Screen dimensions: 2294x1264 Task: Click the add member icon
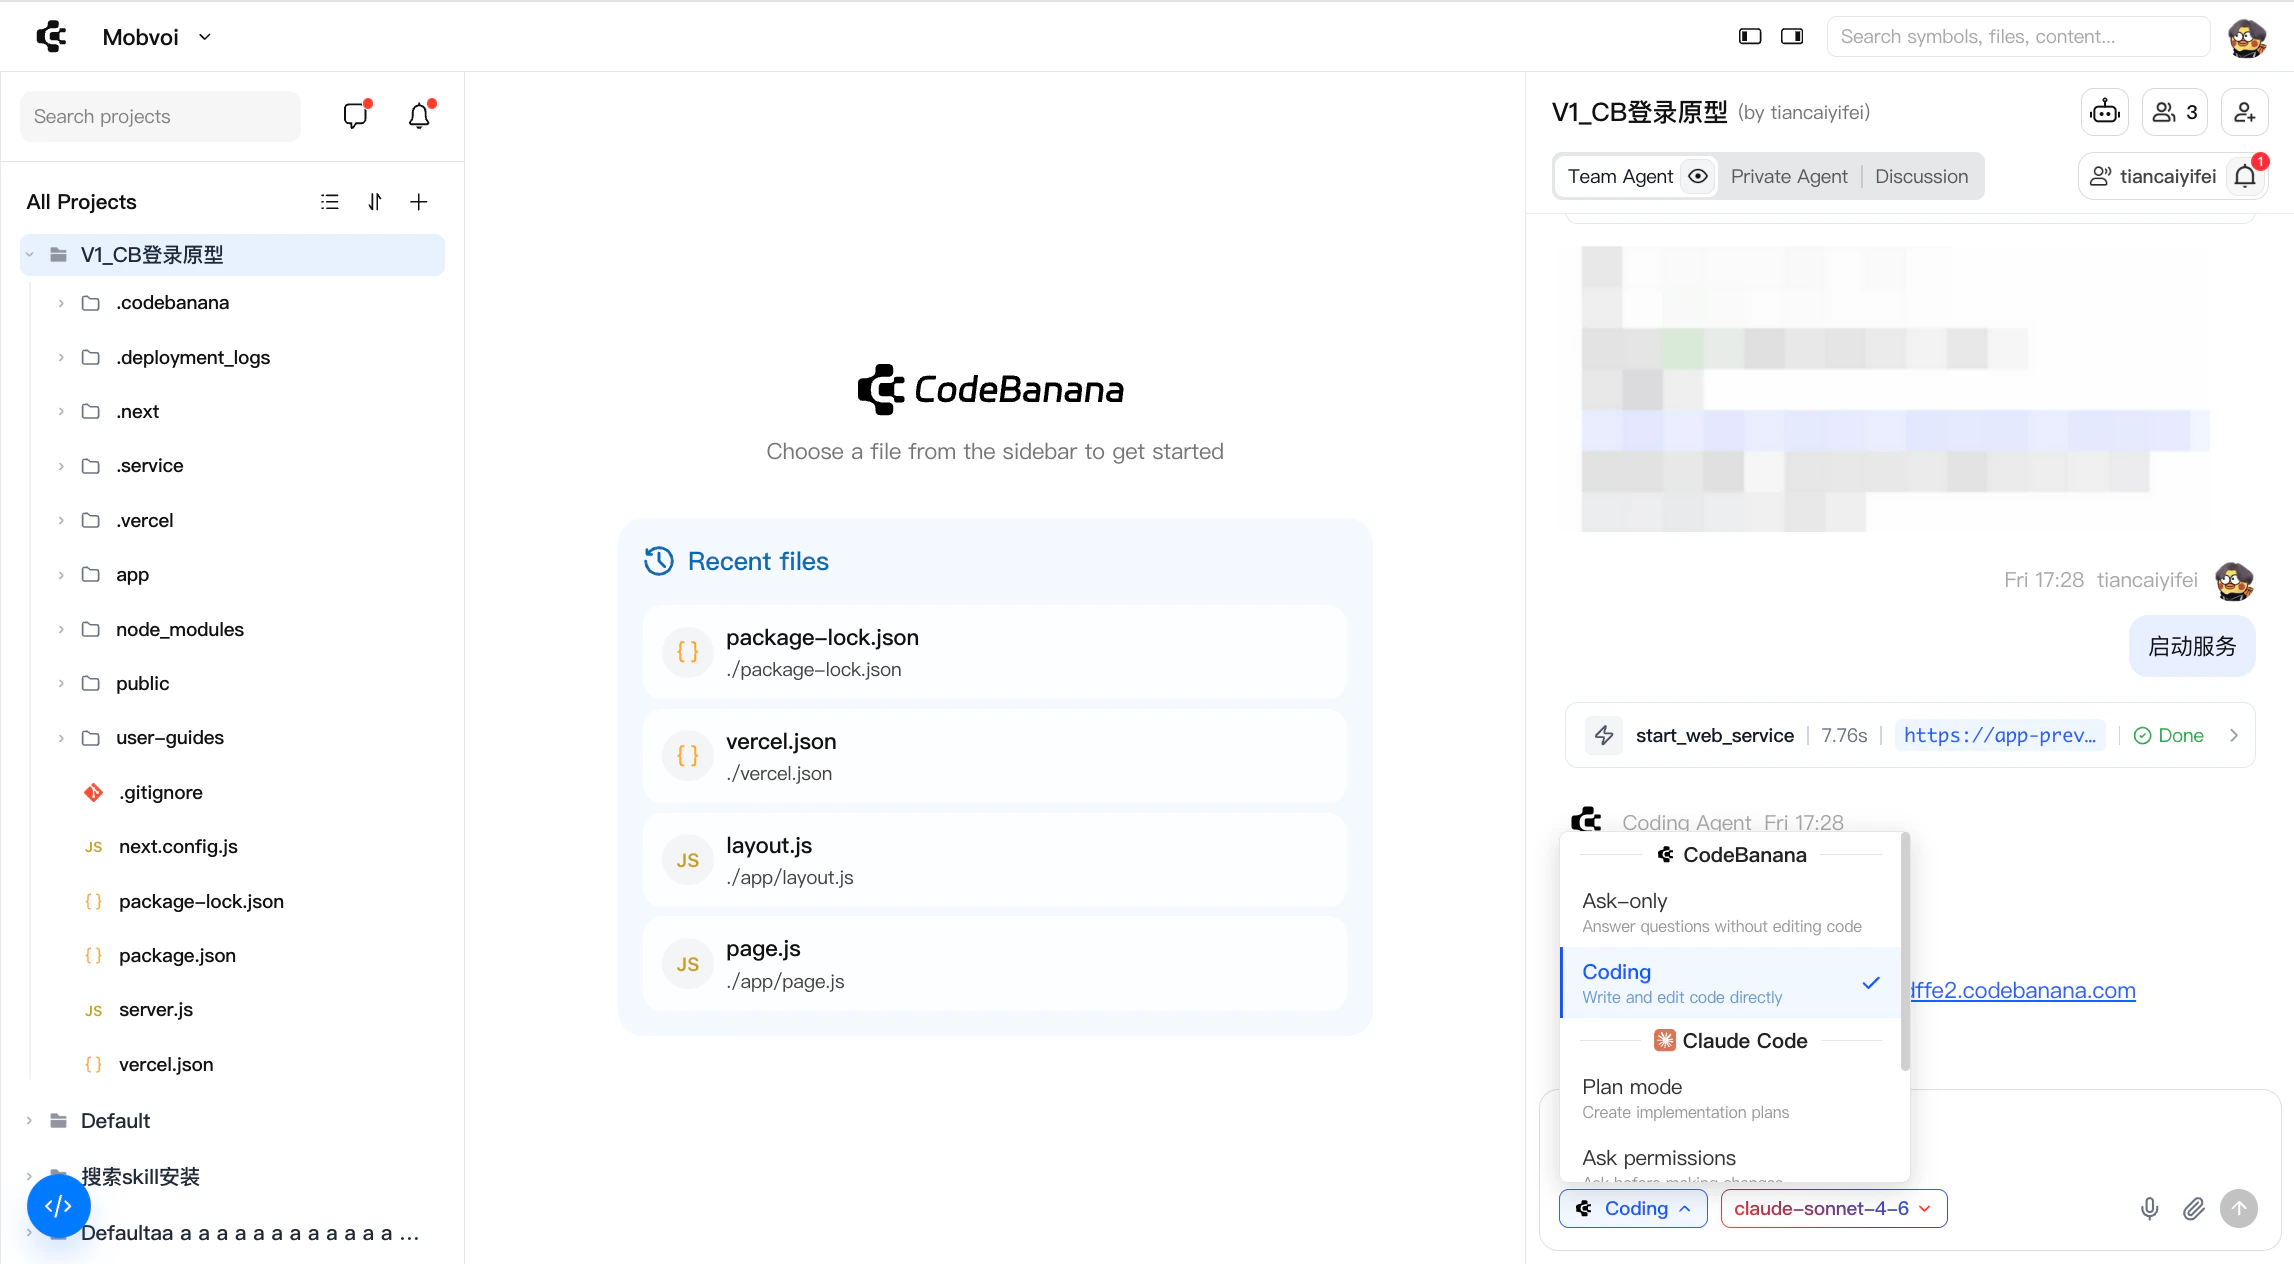pyautogui.click(x=2244, y=112)
